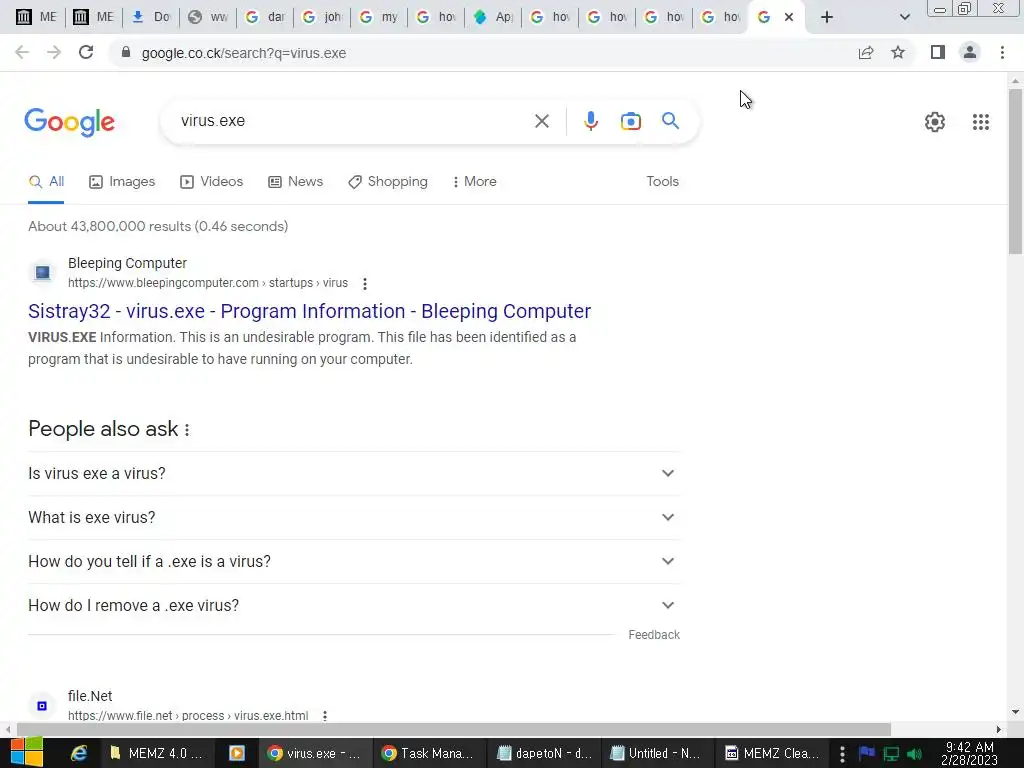The height and width of the screenshot is (768, 1024).
Task: Click the Windows Start button
Action: coord(27,752)
